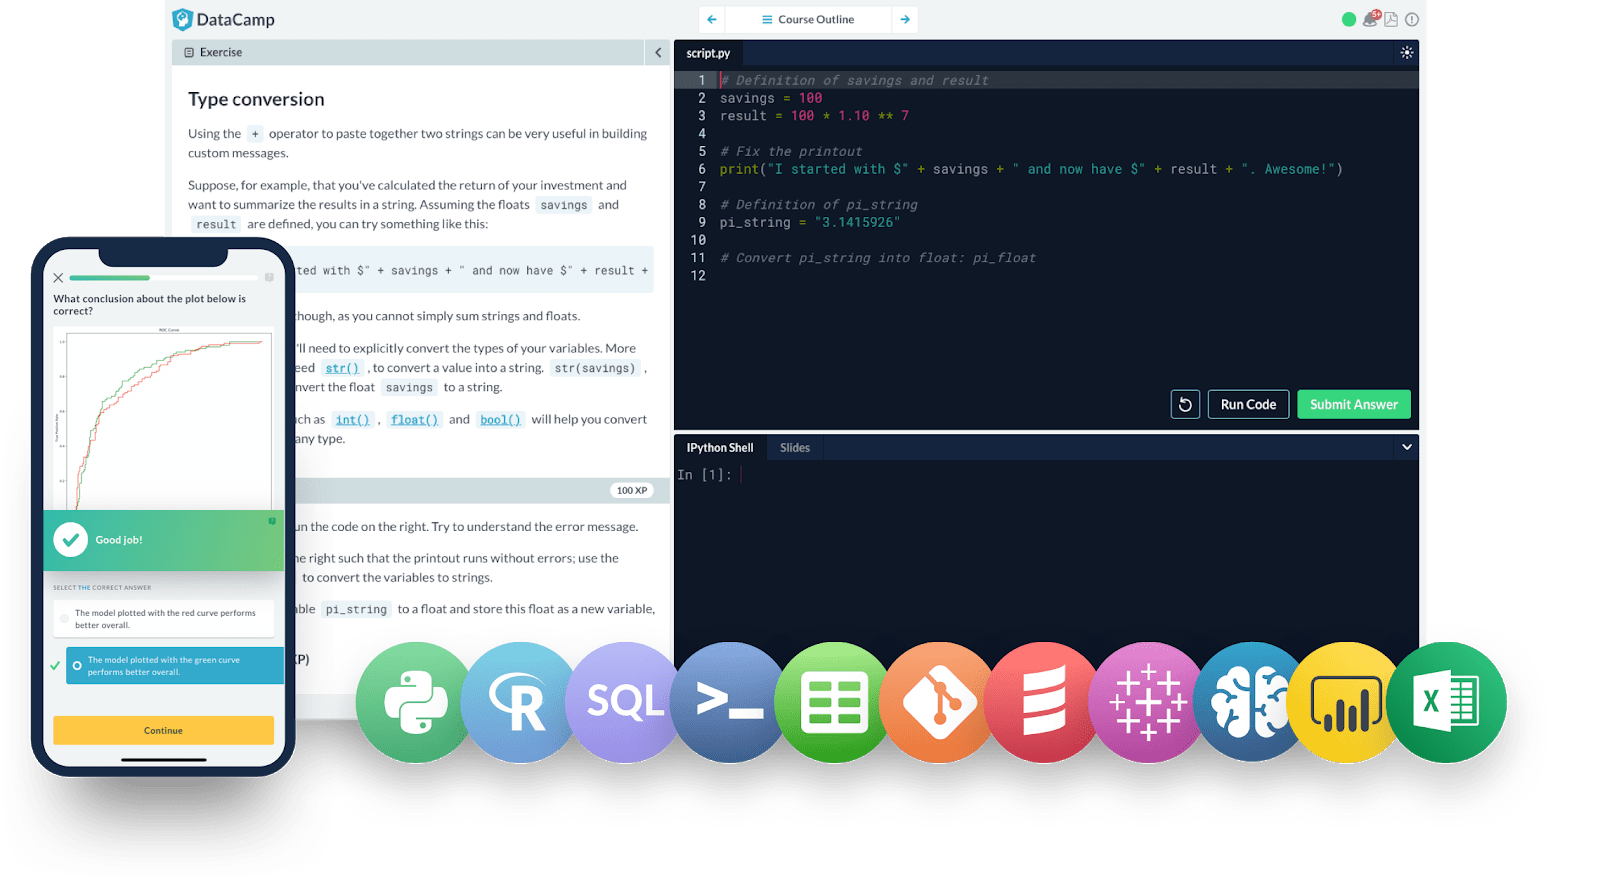Switch to the Slides tab

pyautogui.click(x=795, y=447)
